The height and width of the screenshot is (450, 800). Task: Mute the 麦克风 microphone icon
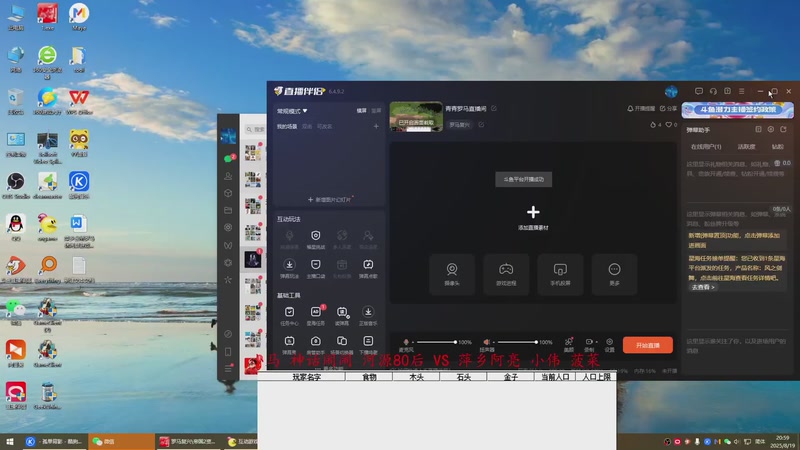(406, 342)
